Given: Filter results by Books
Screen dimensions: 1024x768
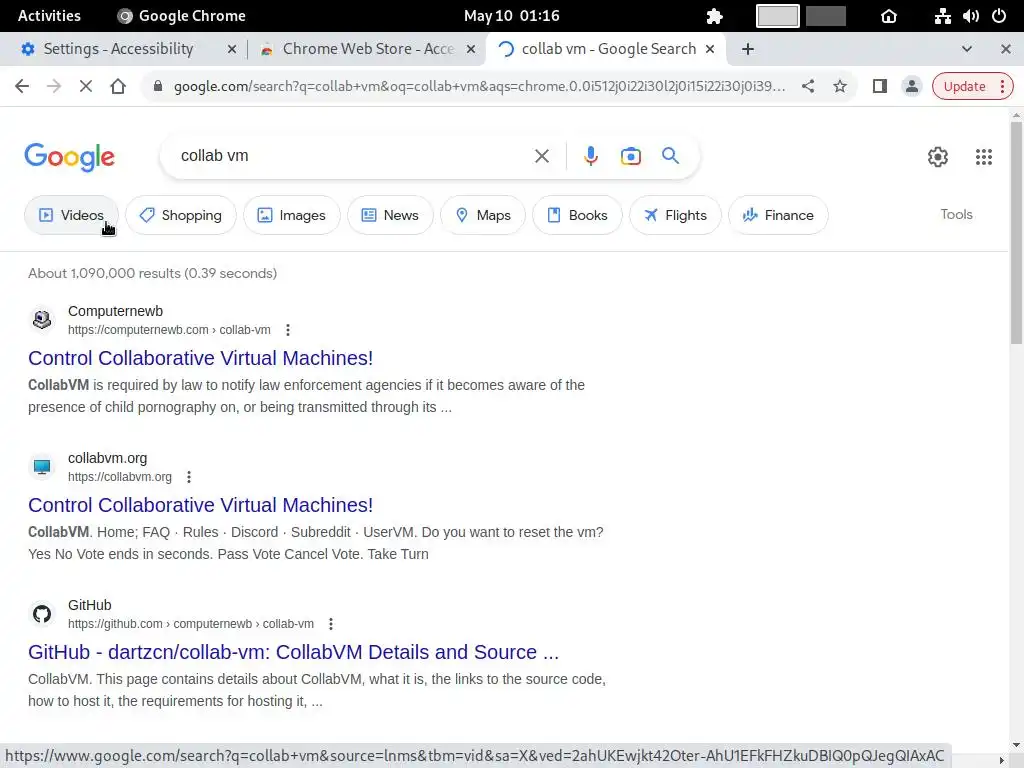Looking at the screenshot, I should coord(577,215).
